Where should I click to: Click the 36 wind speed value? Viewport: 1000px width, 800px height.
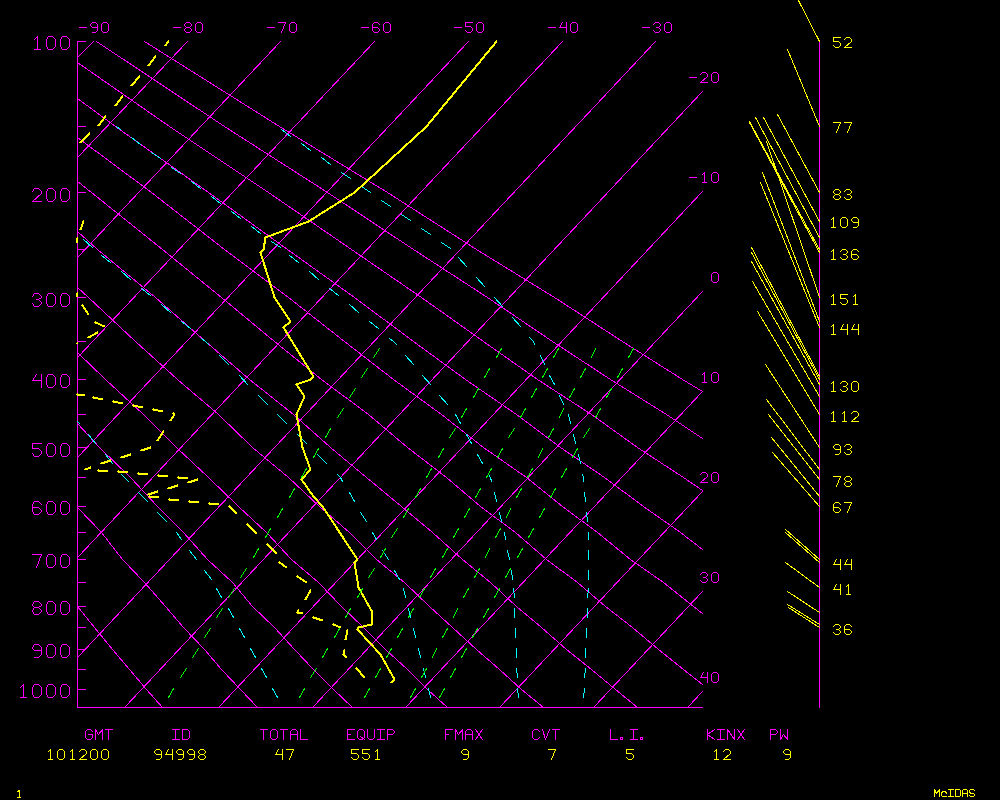(842, 630)
